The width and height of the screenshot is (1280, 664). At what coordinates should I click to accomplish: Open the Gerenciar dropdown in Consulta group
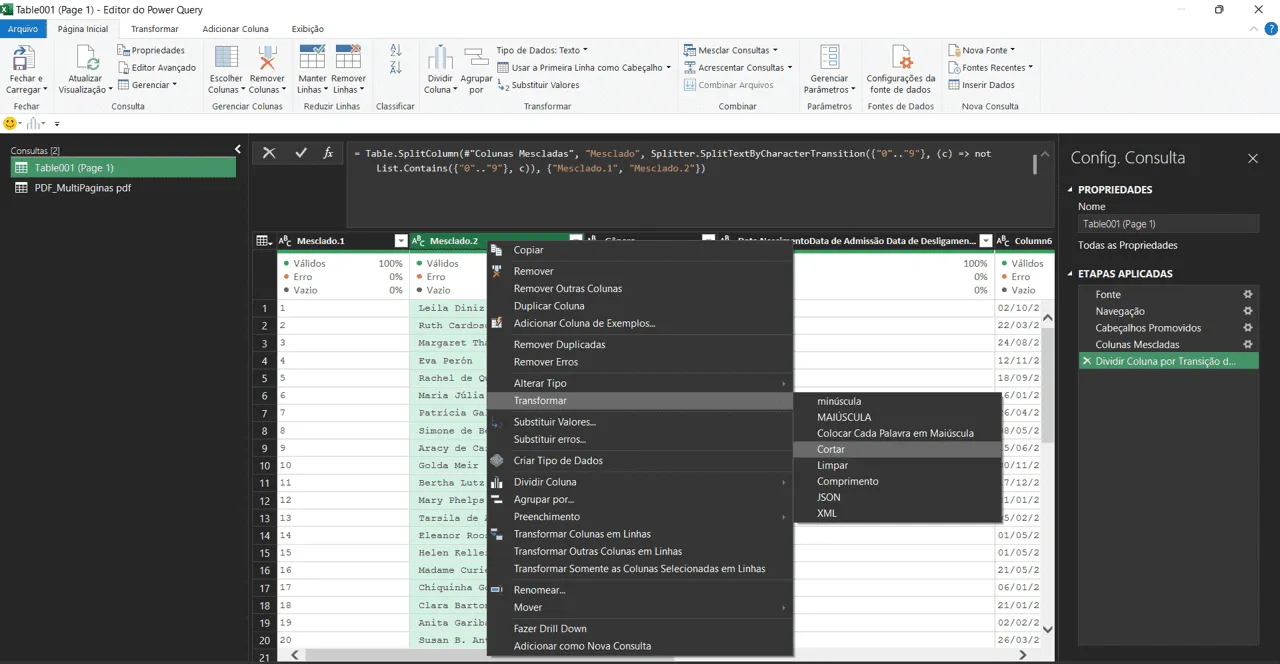[147, 85]
